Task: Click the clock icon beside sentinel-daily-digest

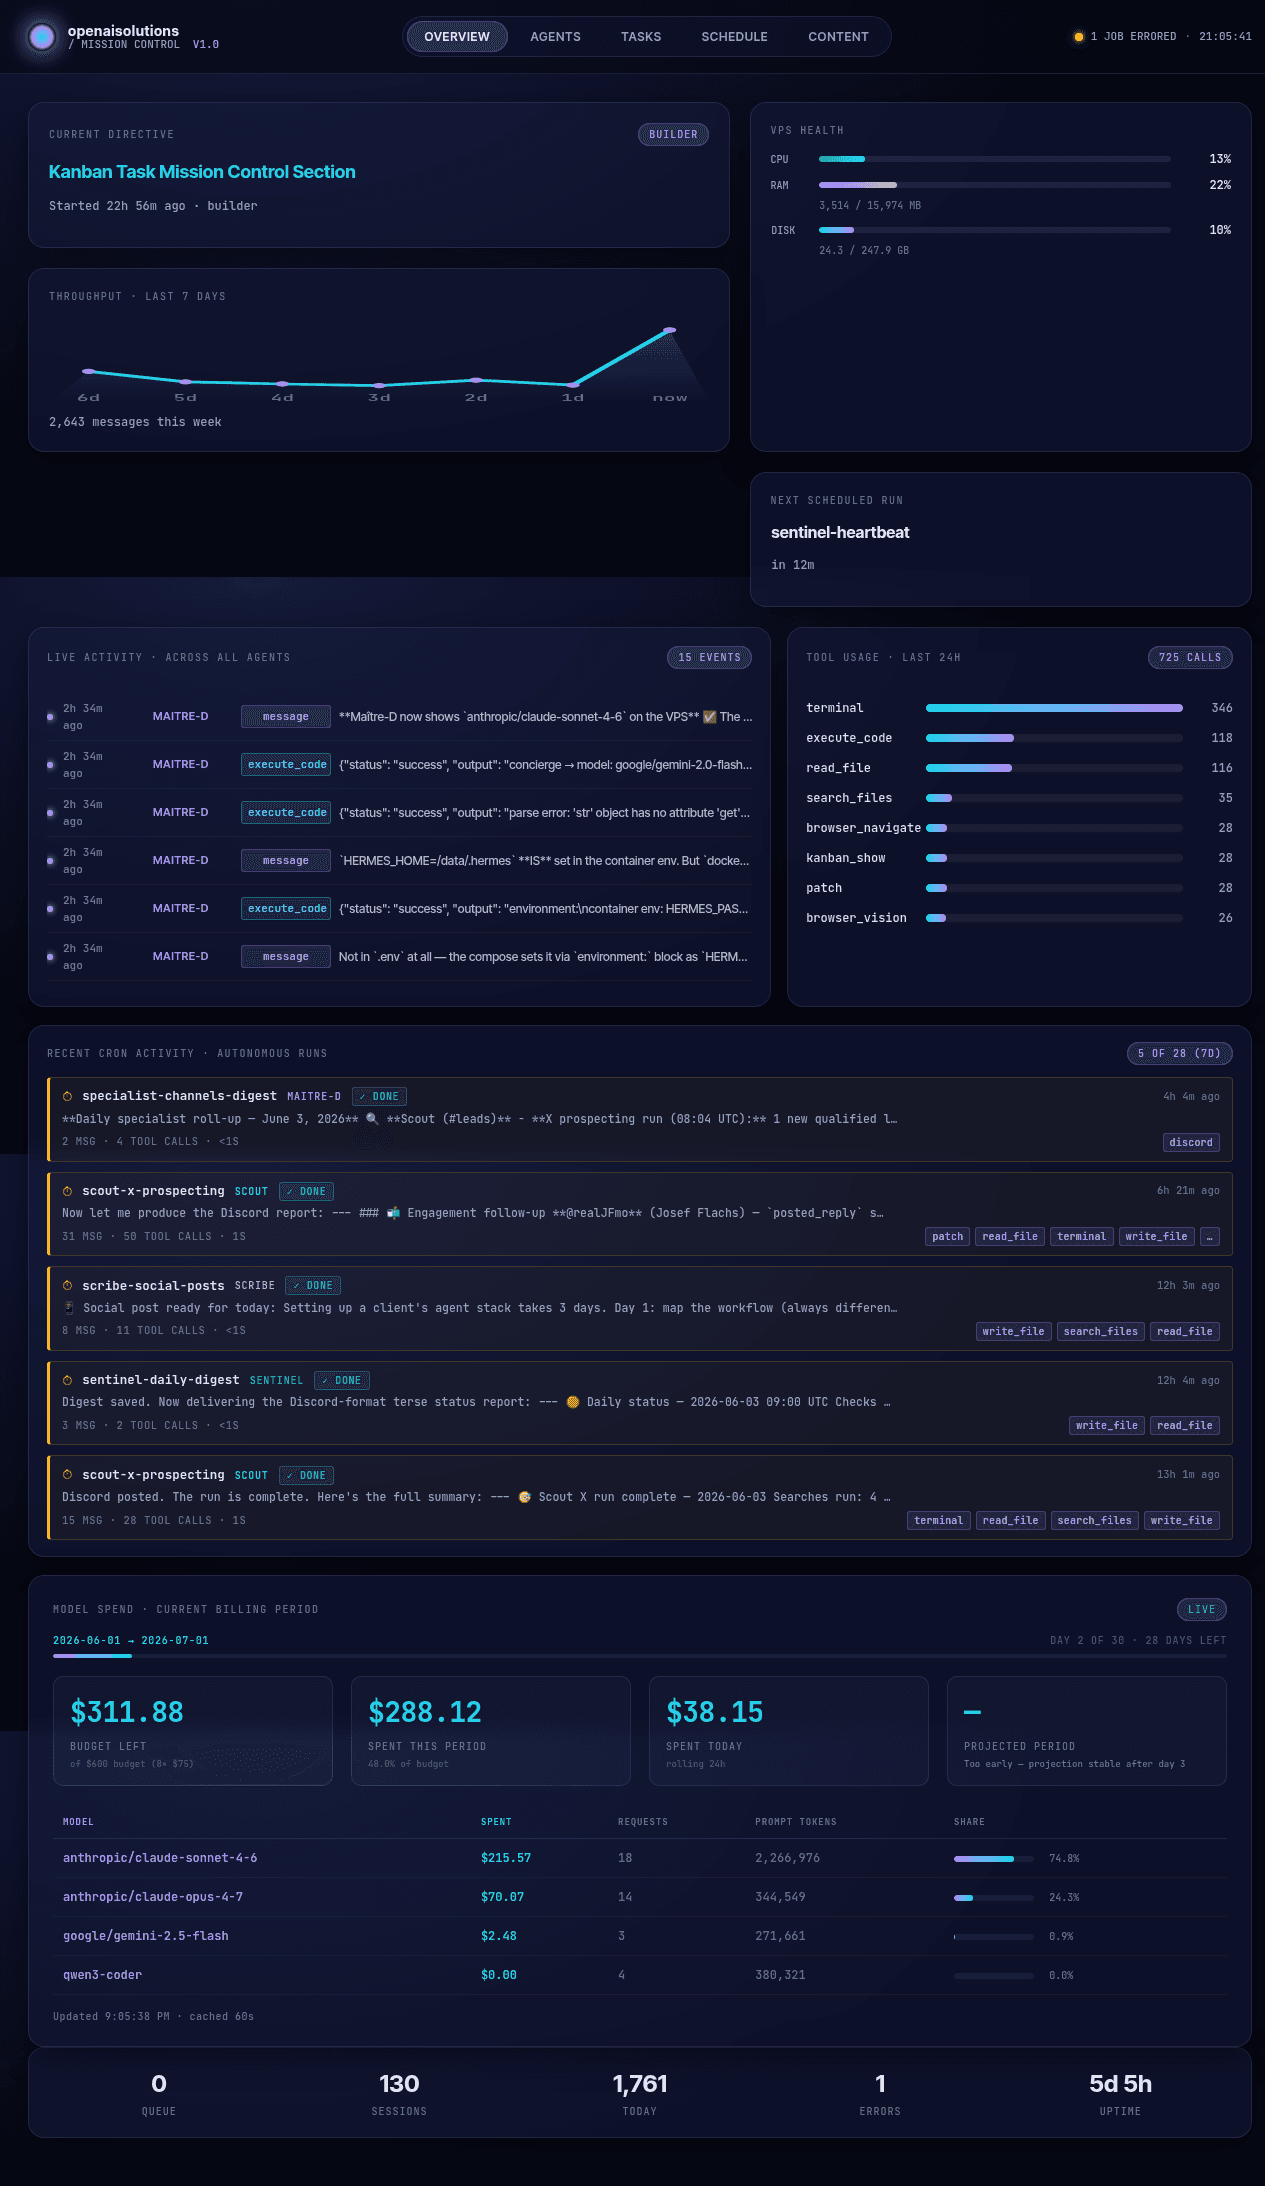Action: 68,1380
